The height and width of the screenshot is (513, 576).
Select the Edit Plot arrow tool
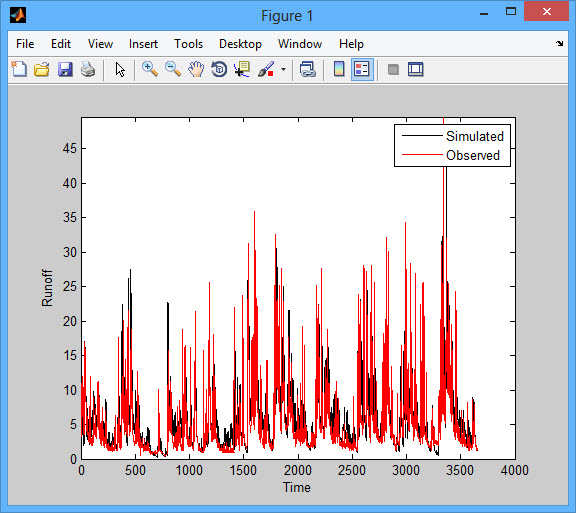[120, 69]
